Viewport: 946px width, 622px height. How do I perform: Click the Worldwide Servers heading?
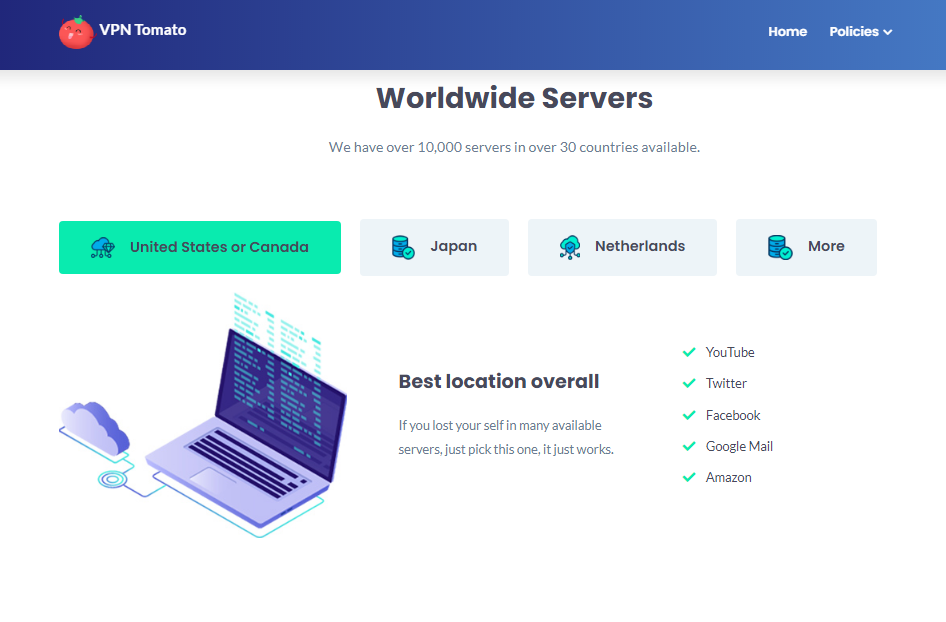click(x=515, y=98)
